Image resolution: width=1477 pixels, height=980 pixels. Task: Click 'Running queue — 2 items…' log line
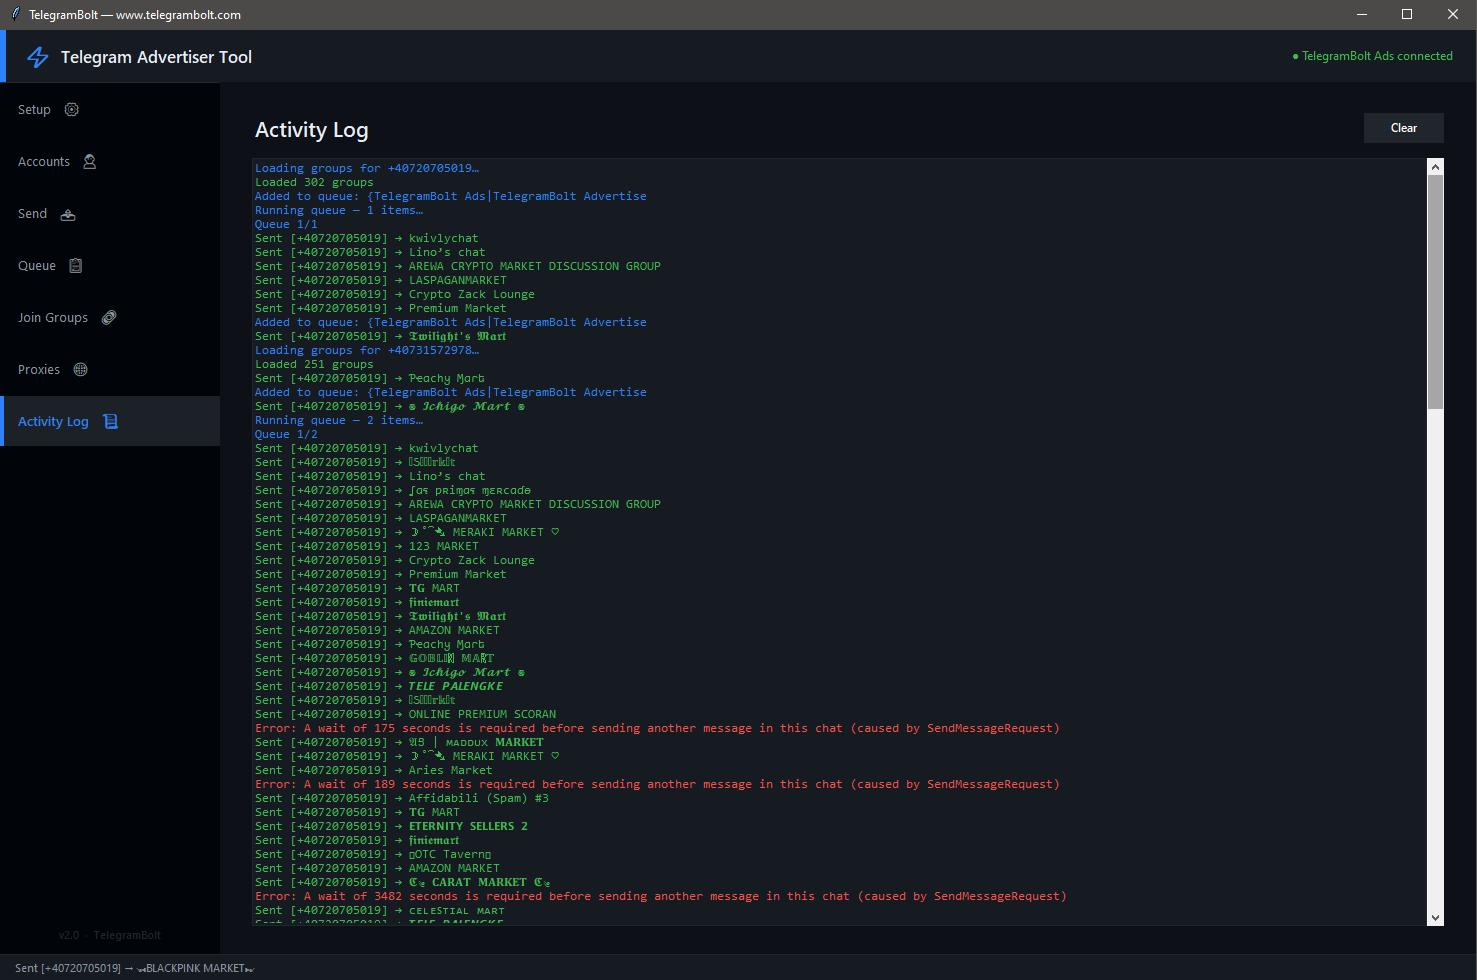[339, 420]
